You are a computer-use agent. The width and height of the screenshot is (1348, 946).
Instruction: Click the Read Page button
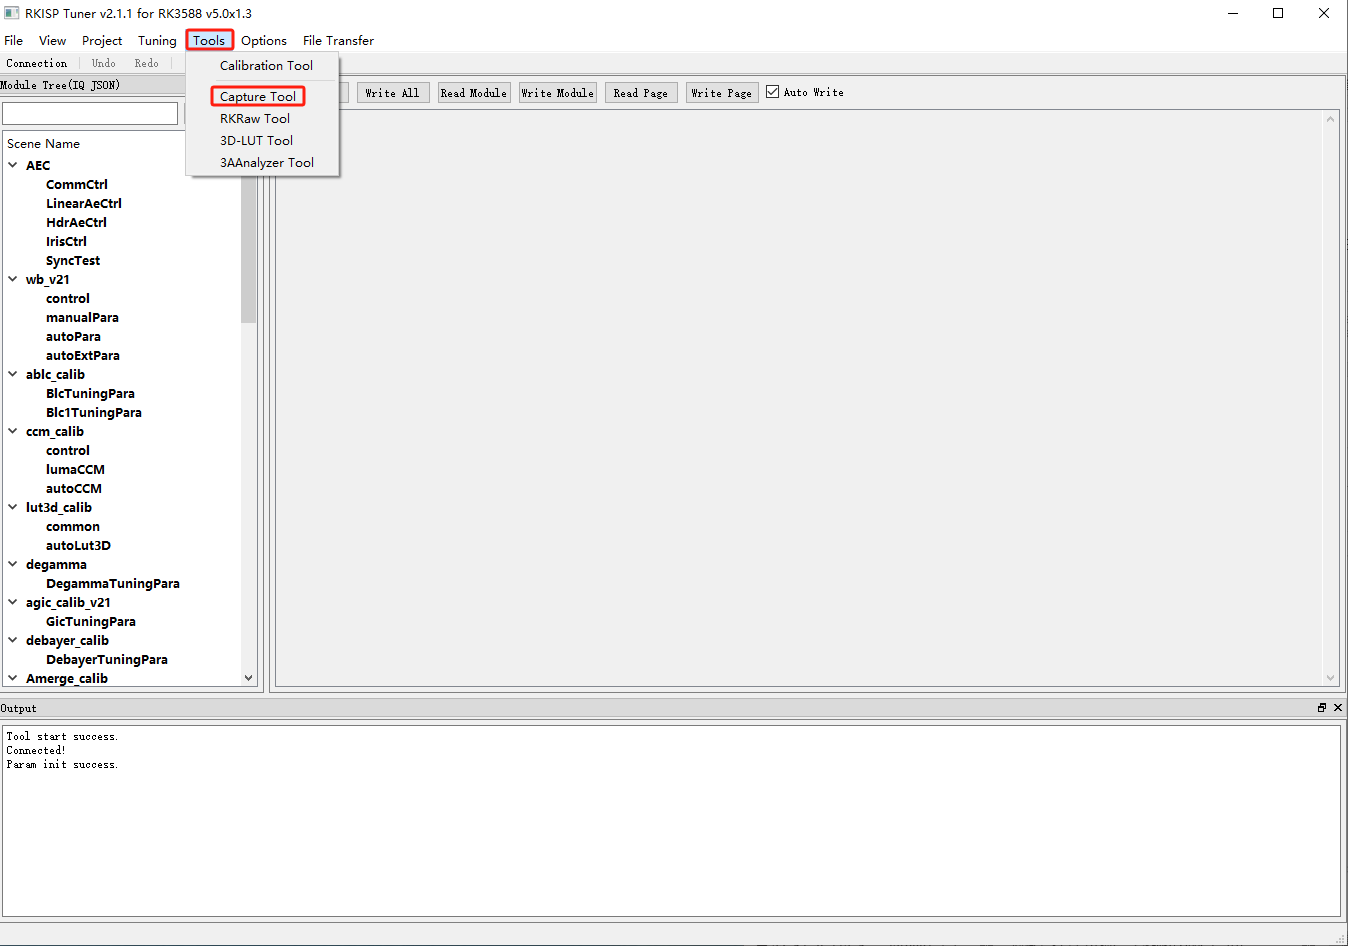click(x=641, y=93)
